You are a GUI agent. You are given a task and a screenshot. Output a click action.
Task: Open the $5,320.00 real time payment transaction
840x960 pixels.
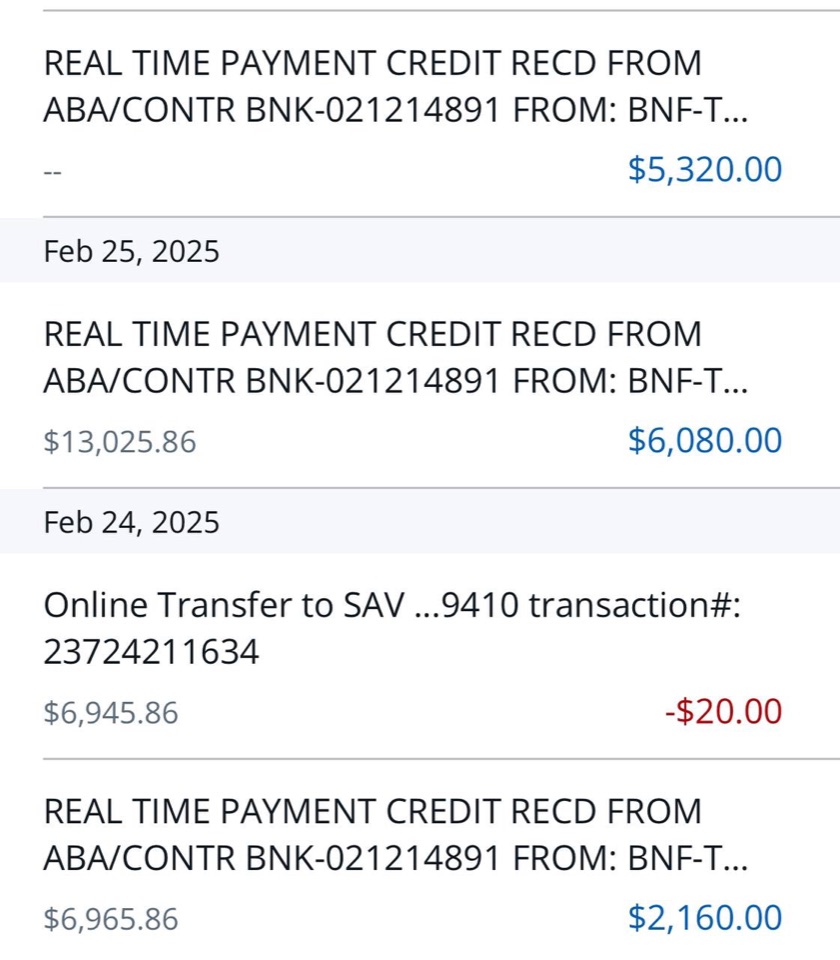tap(420, 114)
